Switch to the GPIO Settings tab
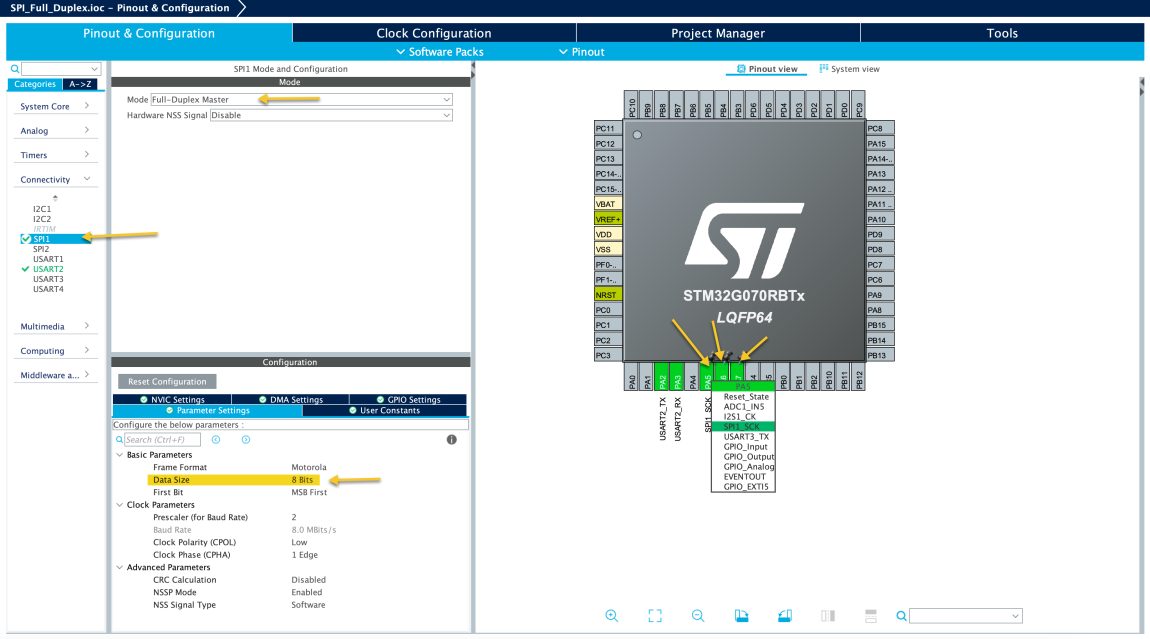The height and width of the screenshot is (639, 1150). click(x=408, y=400)
